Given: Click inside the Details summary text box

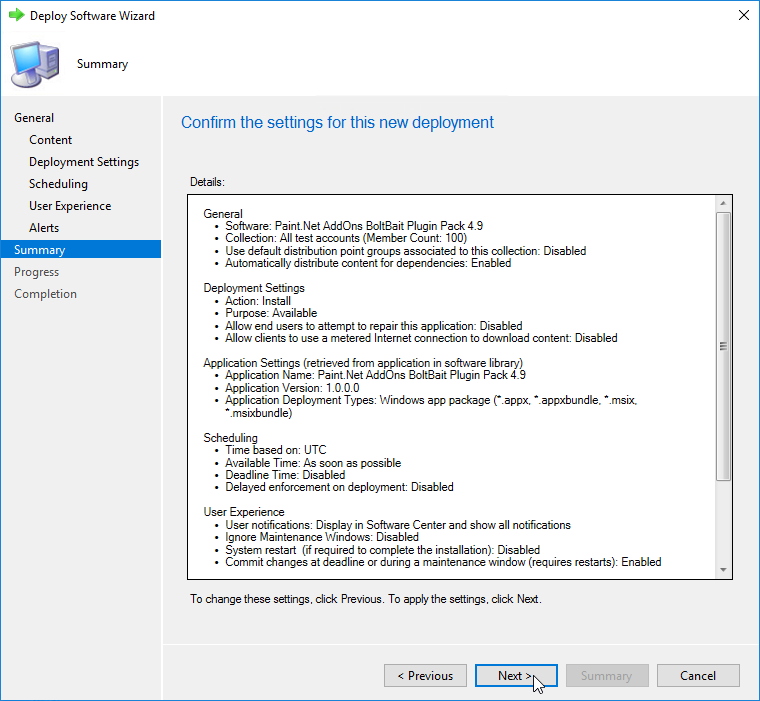Looking at the screenshot, I should pos(450,400).
